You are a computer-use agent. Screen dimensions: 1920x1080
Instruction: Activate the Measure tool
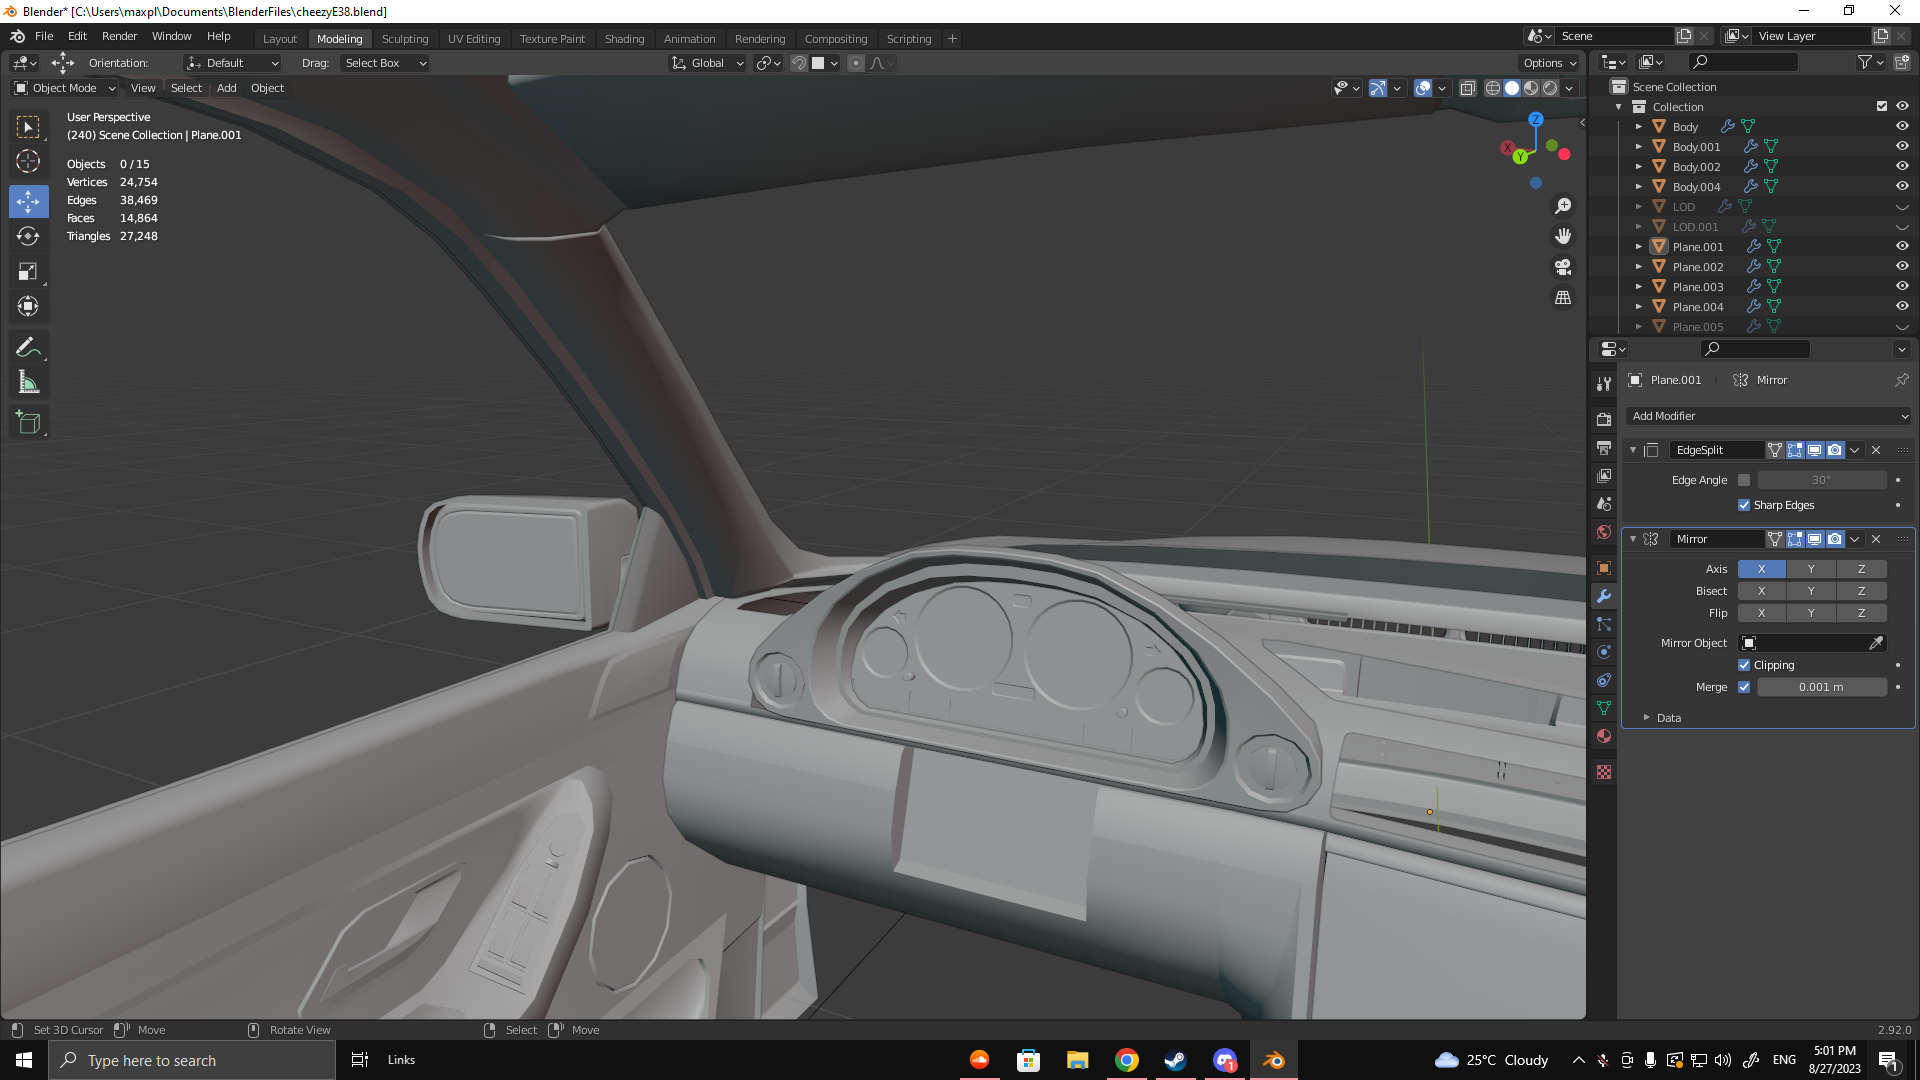[x=28, y=383]
